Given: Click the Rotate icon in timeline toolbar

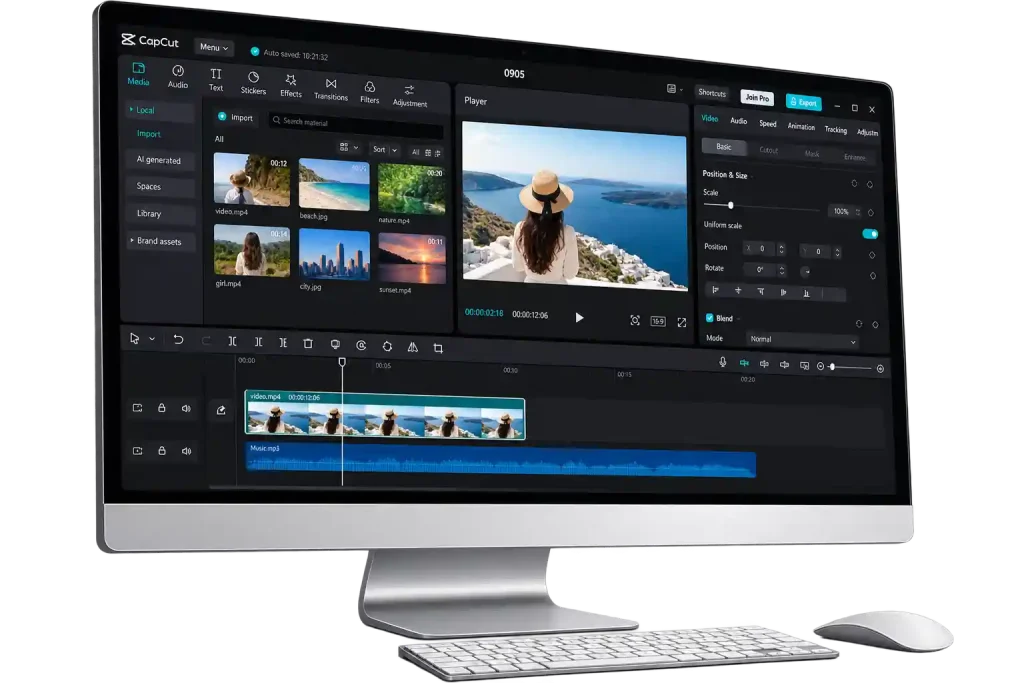Looking at the screenshot, I should click(387, 346).
